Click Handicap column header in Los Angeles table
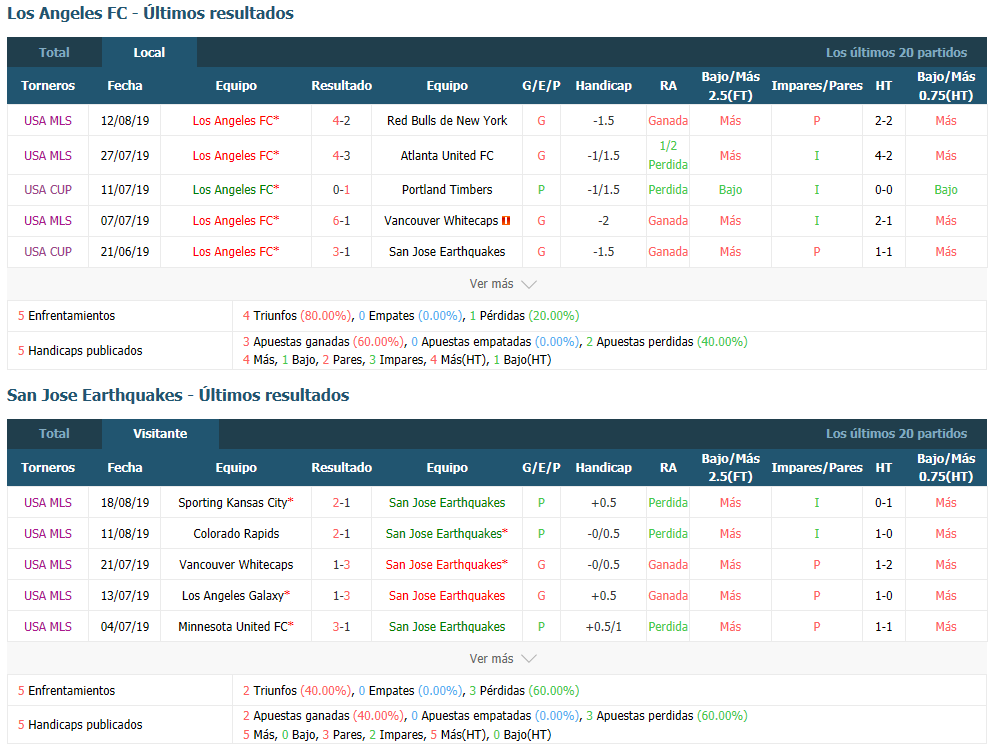 [x=603, y=85]
